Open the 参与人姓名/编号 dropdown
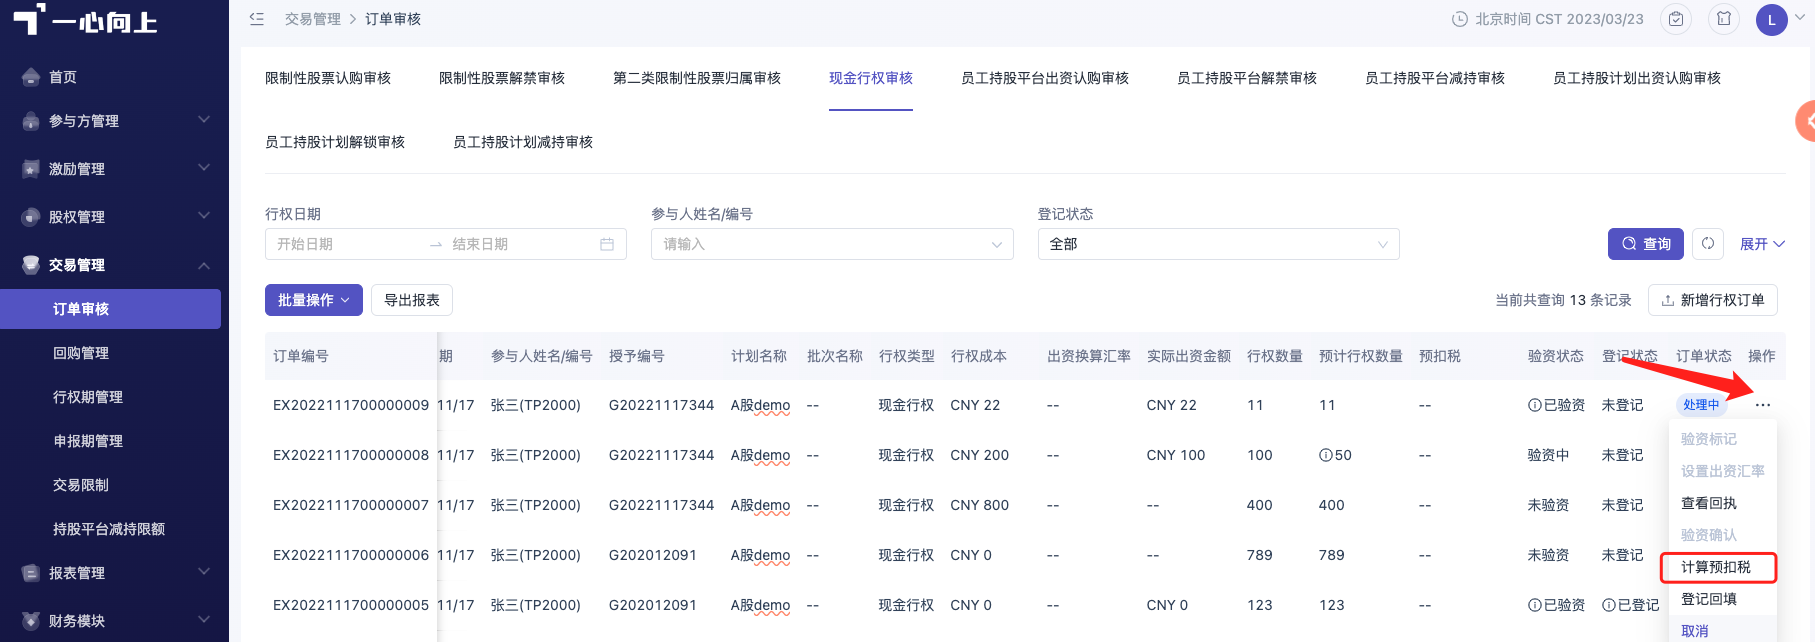 pyautogui.click(x=832, y=244)
